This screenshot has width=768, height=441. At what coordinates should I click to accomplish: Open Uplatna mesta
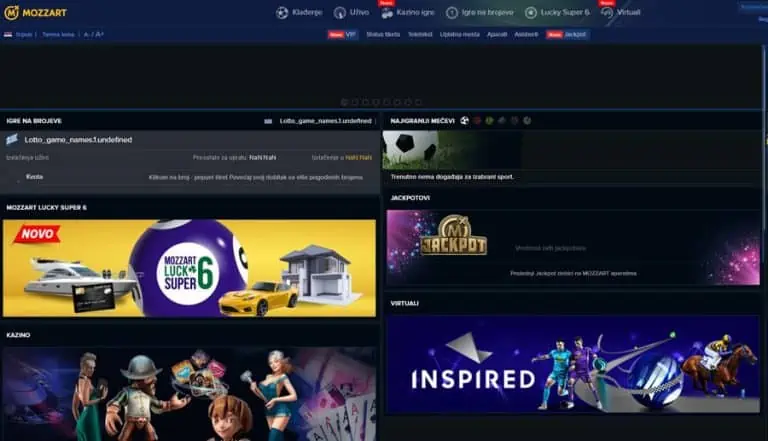[x=459, y=34]
